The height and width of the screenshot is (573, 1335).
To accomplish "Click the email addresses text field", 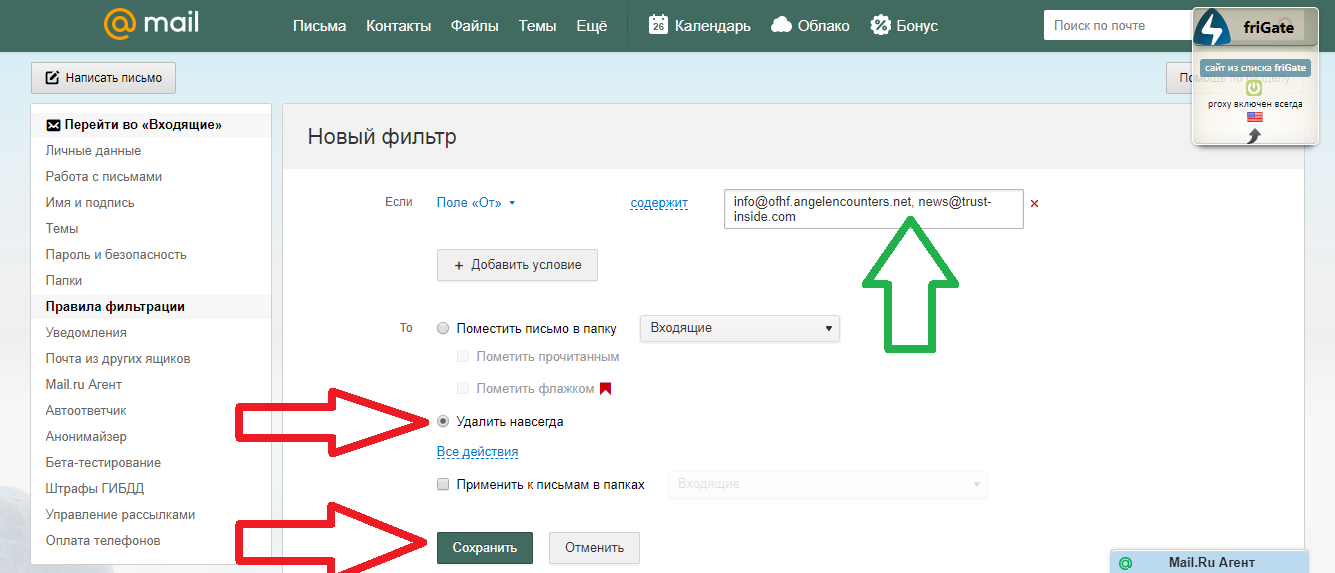I will [874, 209].
